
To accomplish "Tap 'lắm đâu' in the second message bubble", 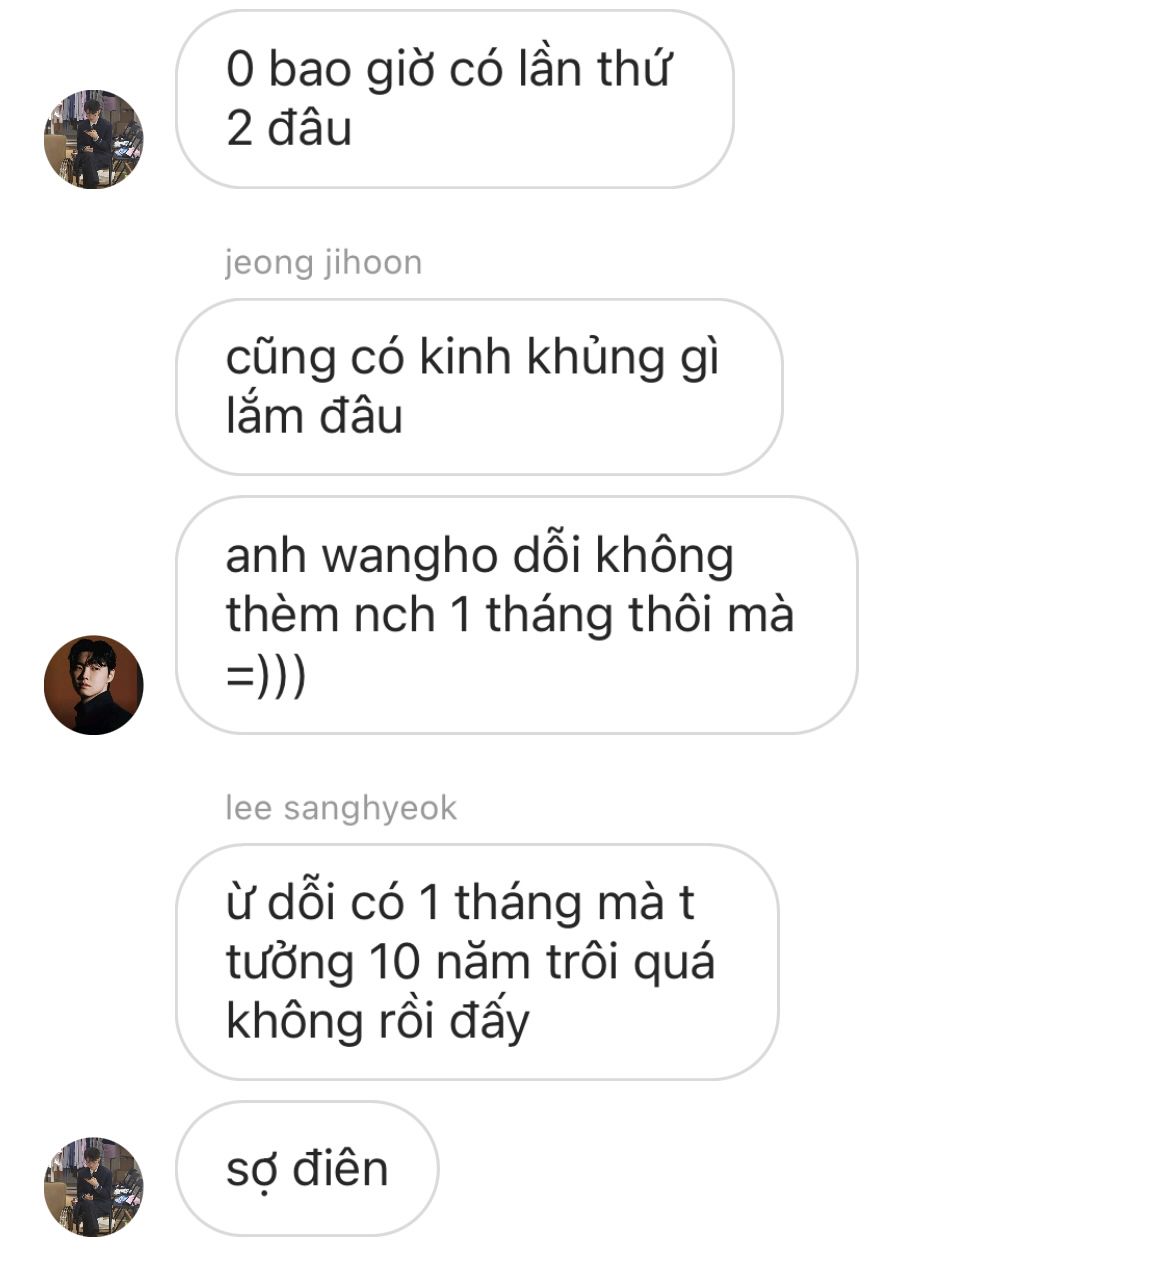I will click(314, 415).
